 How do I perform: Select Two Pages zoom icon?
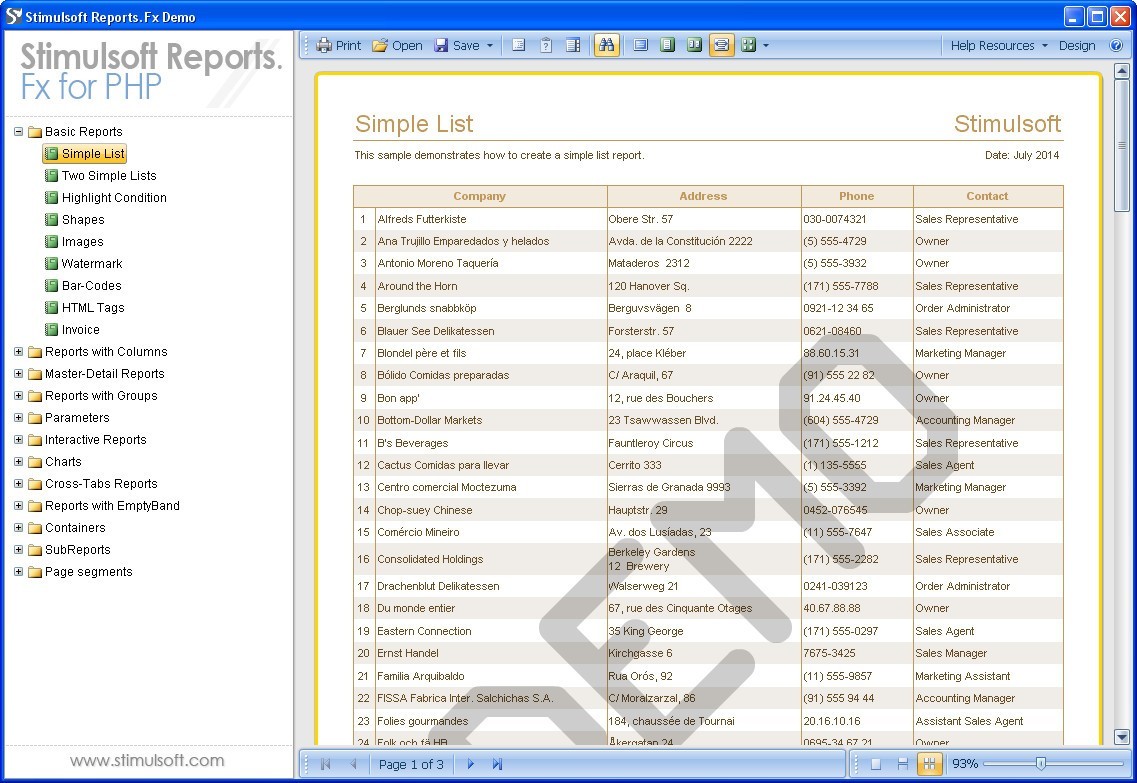pos(694,45)
